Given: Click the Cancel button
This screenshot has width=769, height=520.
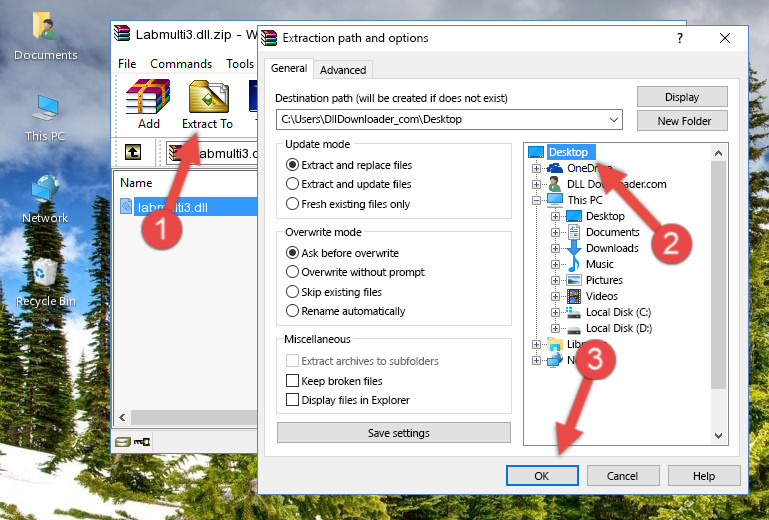Looking at the screenshot, I should tap(622, 476).
